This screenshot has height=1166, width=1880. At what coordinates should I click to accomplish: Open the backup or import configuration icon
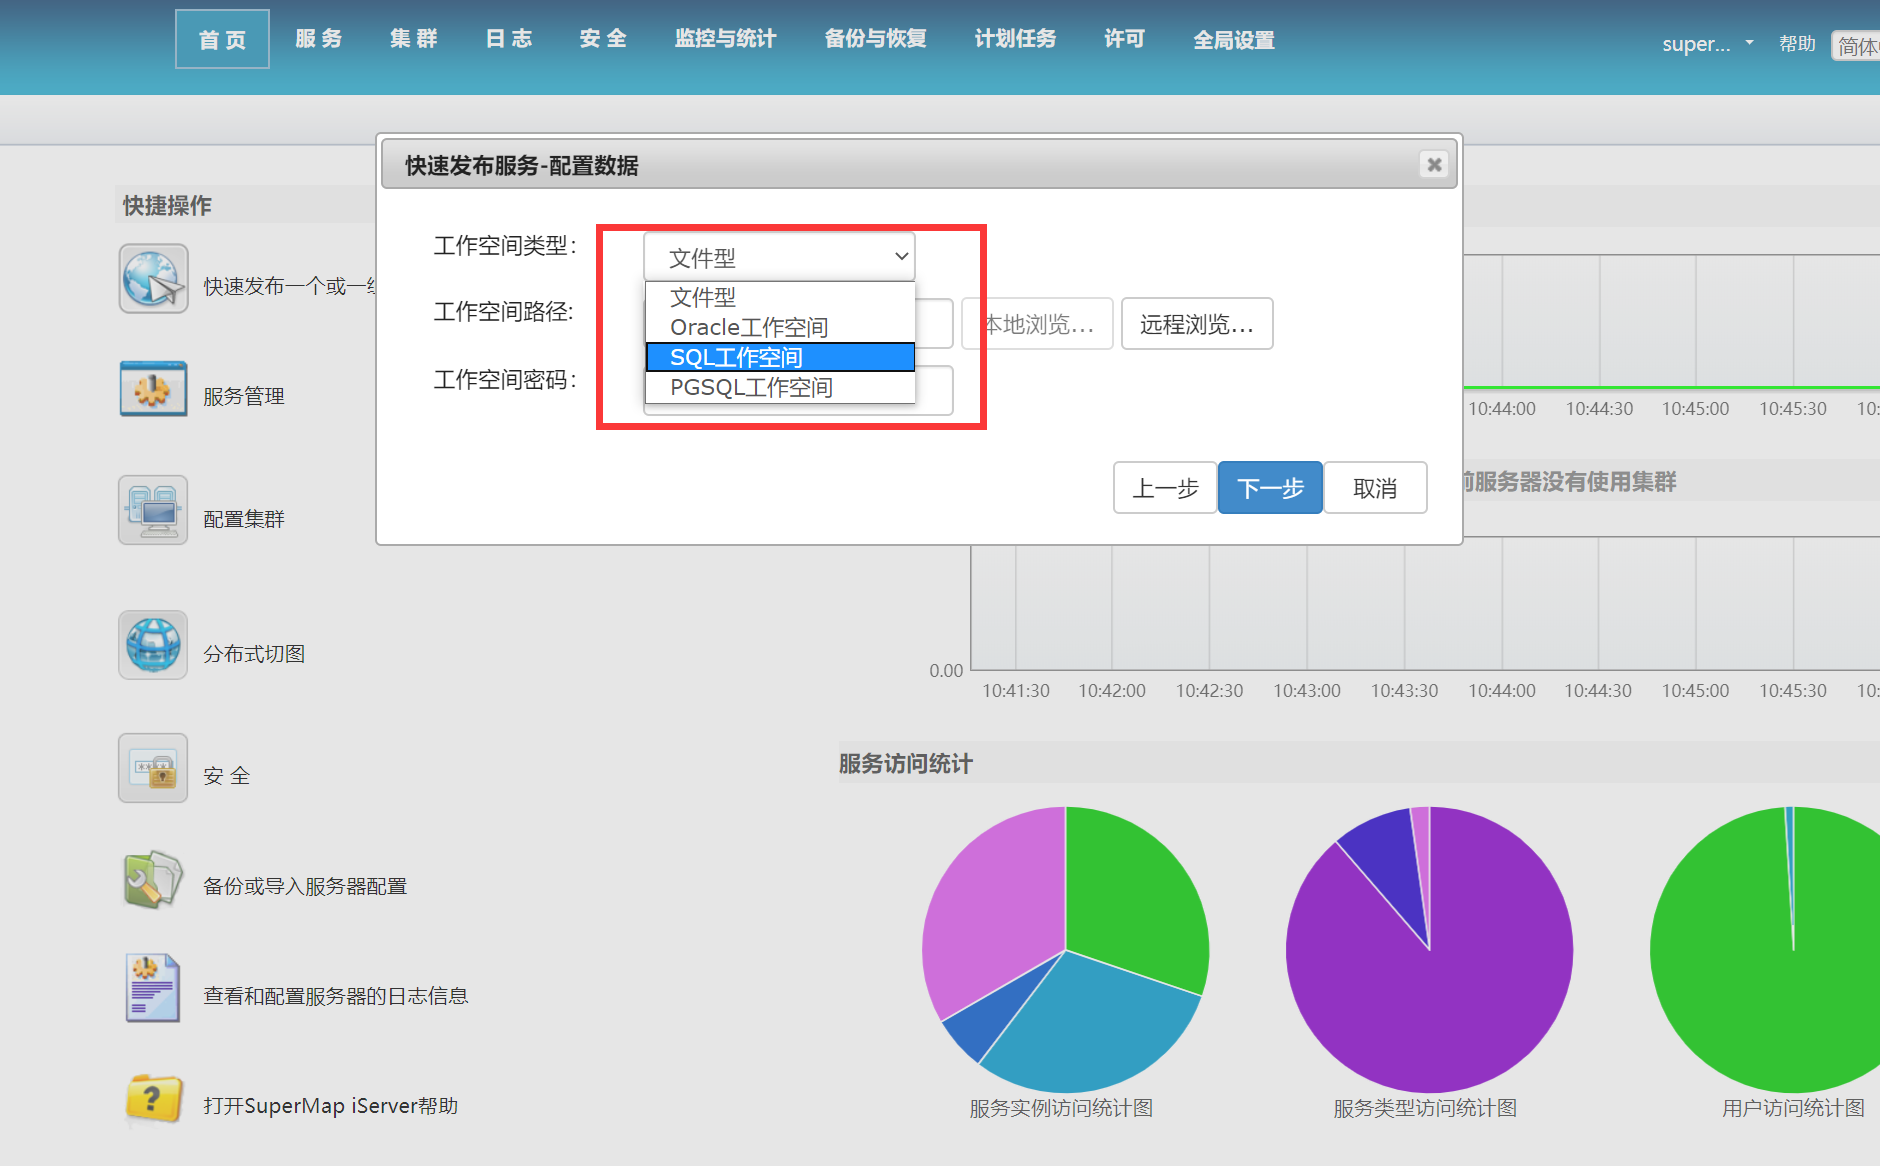coord(153,880)
